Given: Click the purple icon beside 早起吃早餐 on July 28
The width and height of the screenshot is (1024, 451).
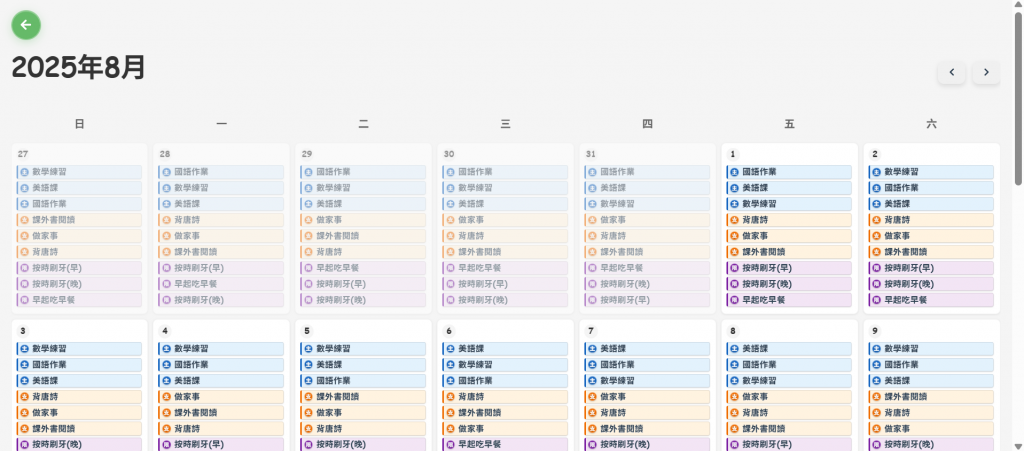Looking at the screenshot, I should point(166,284).
